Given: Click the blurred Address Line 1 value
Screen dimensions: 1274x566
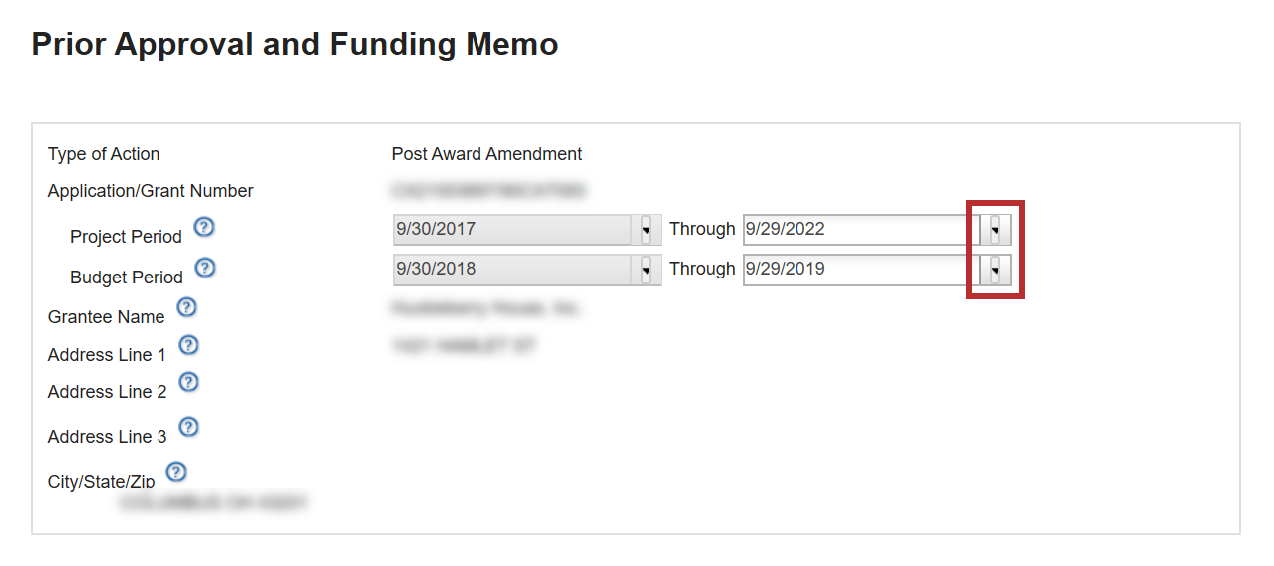Looking at the screenshot, I should [x=464, y=346].
